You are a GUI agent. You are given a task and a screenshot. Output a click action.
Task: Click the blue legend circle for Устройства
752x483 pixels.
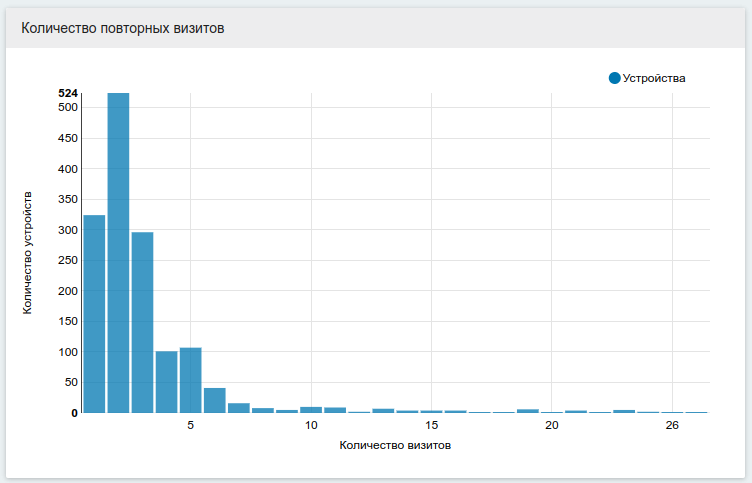click(614, 78)
